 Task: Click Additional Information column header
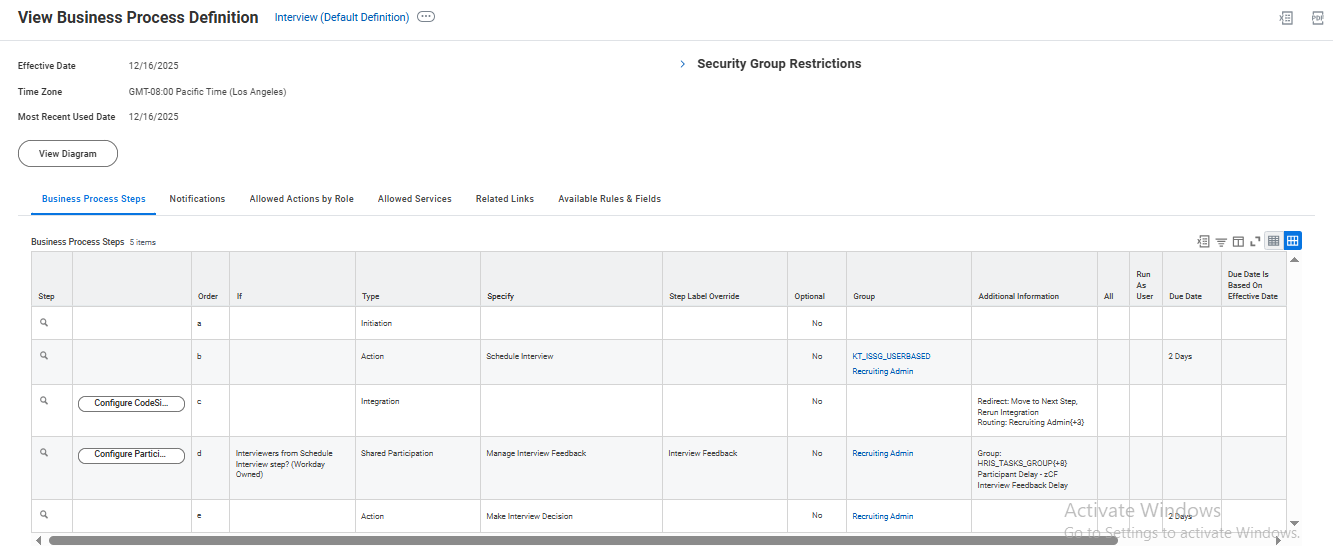[1034, 279]
